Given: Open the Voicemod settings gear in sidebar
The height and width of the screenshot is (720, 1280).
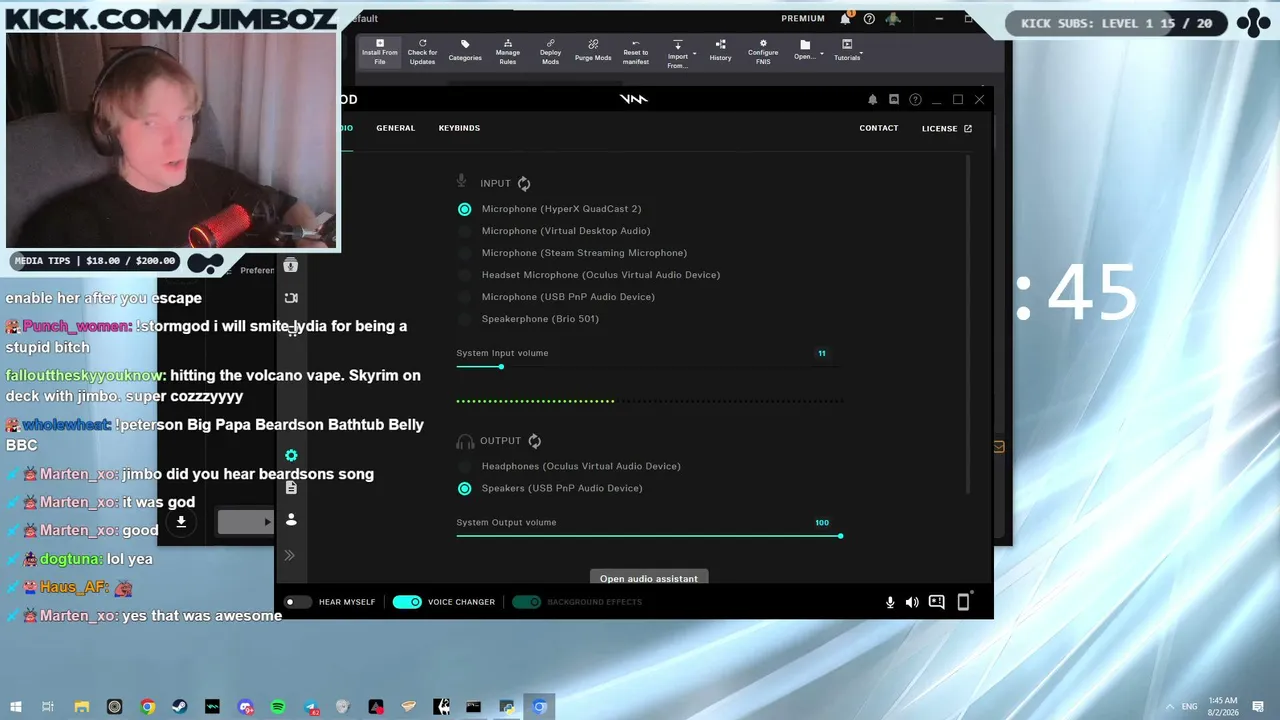Looking at the screenshot, I should (291, 455).
